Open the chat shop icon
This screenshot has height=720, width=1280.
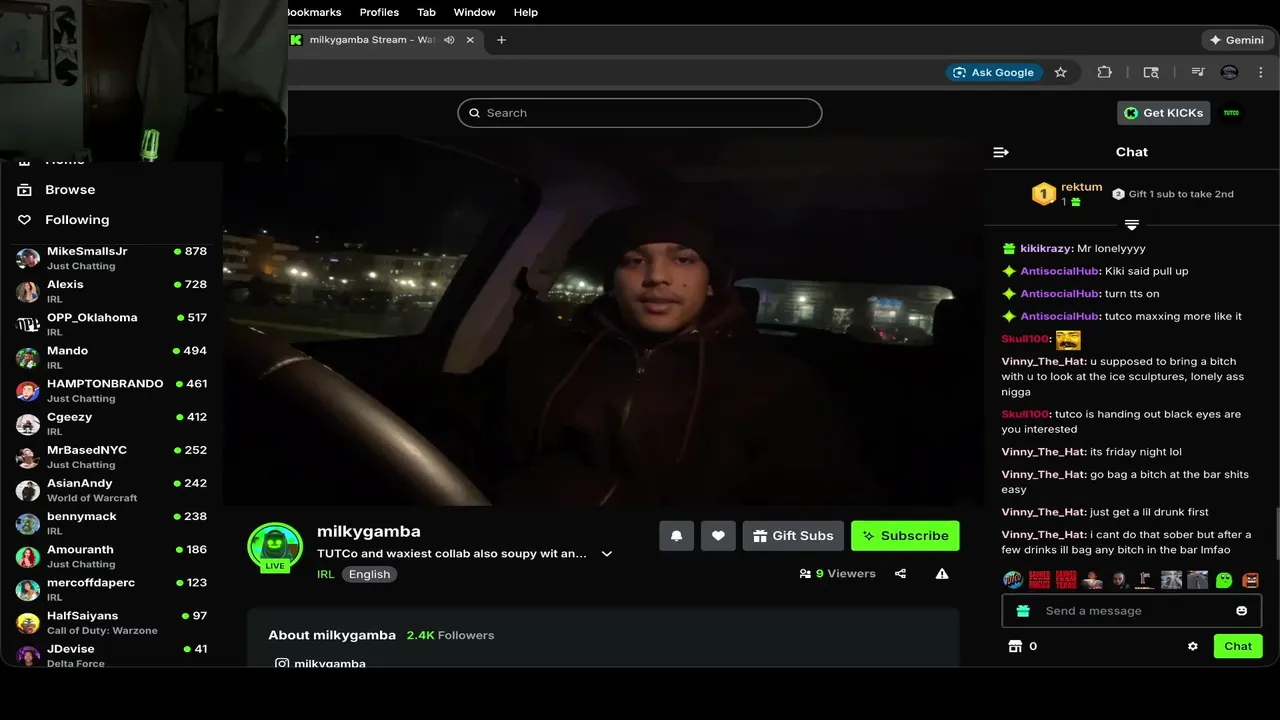click(1016, 646)
